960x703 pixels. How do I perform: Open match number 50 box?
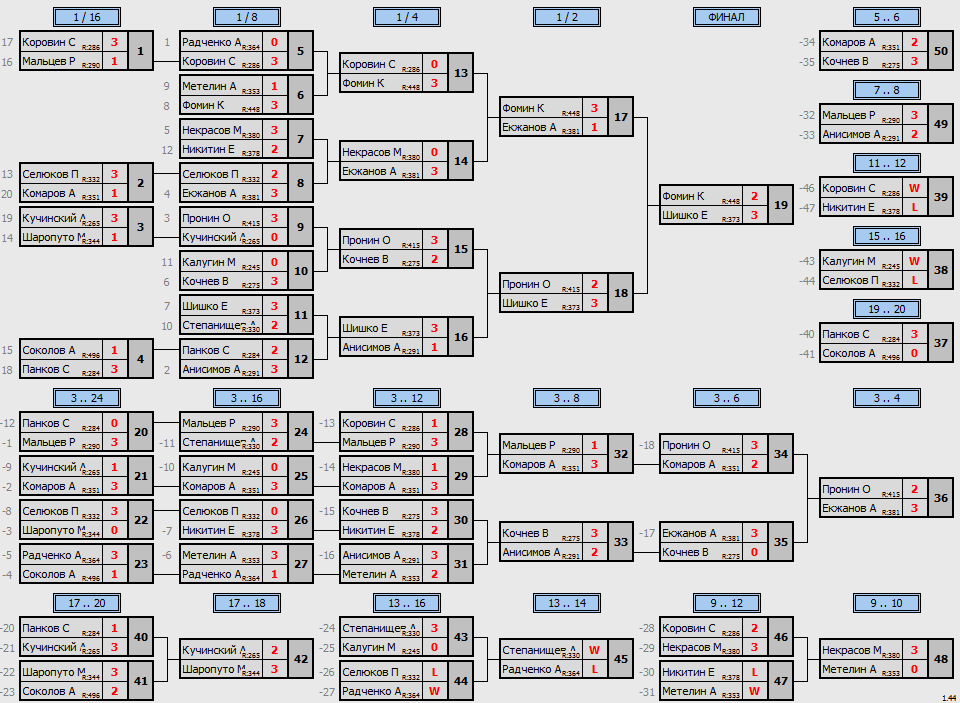[x=940, y=51]
